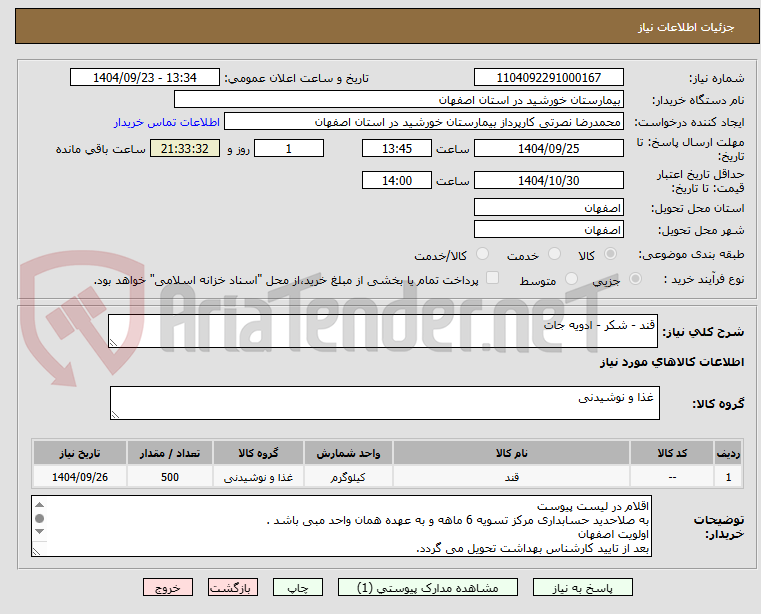Click row number 1 cell

click(x=728, y=477)
